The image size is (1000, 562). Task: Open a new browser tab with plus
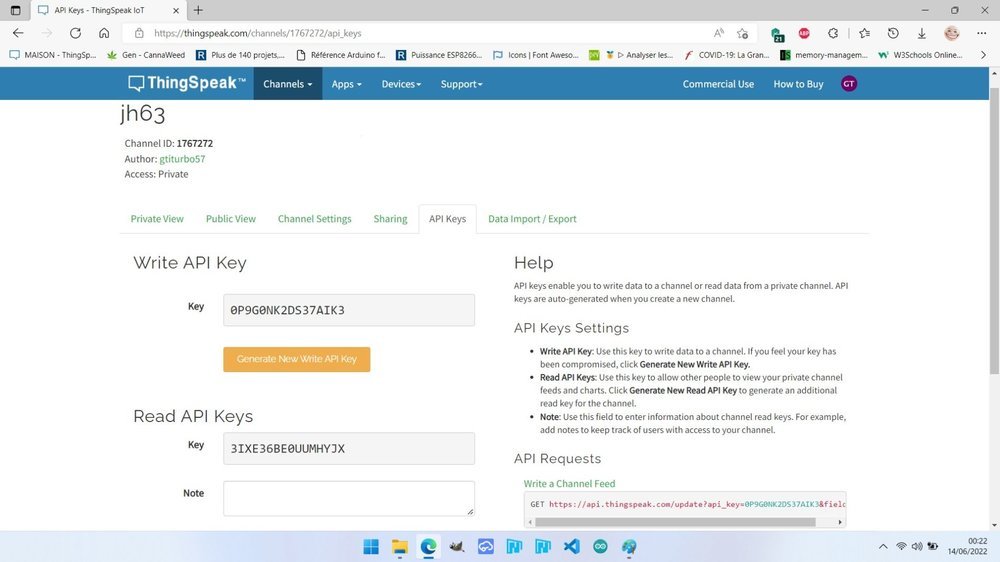pos(198,10)
